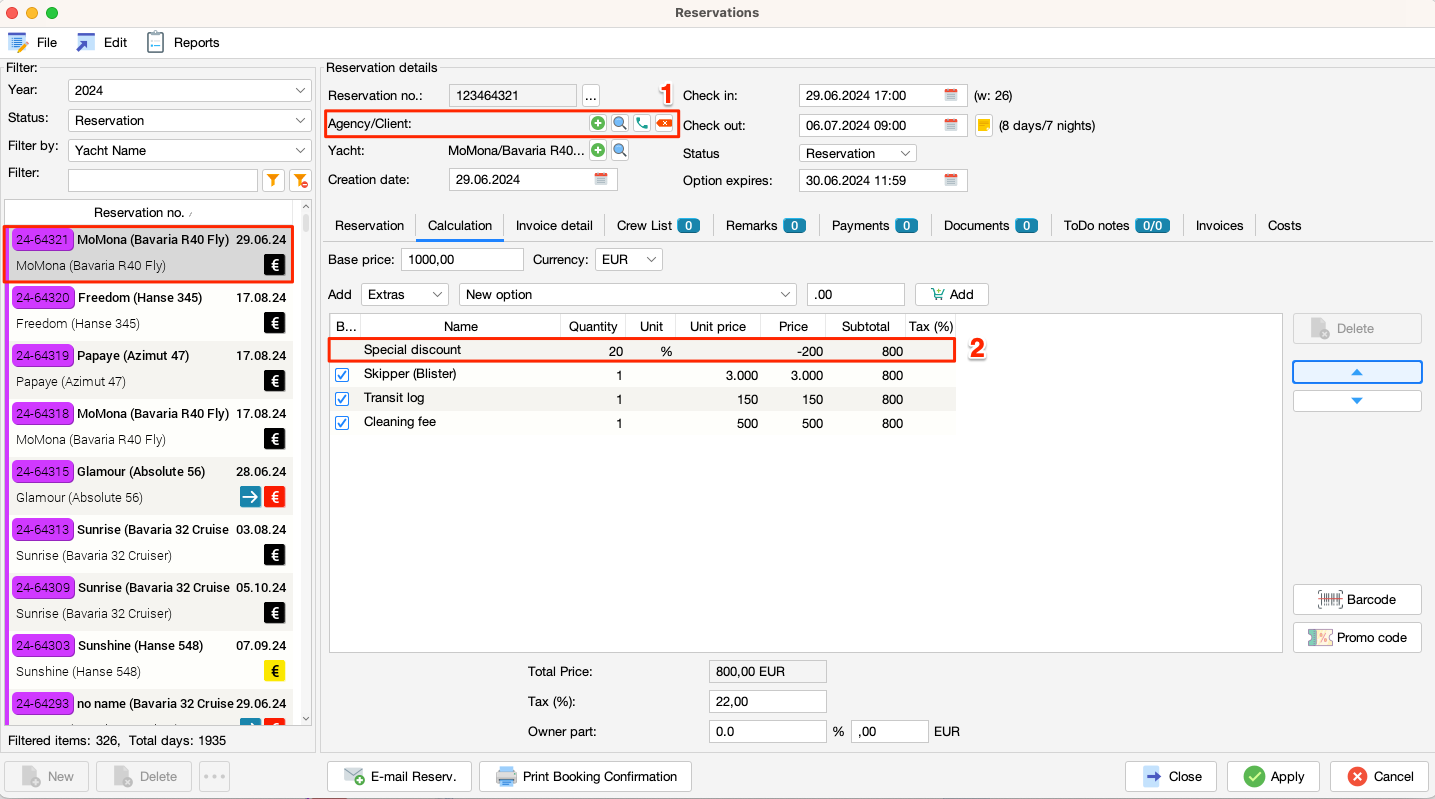Select reservation 24-64303 Sunshine (Hanse 548)
This screenshot has width=1435, height=799.
pyautogui.click(x=150, y=658)
